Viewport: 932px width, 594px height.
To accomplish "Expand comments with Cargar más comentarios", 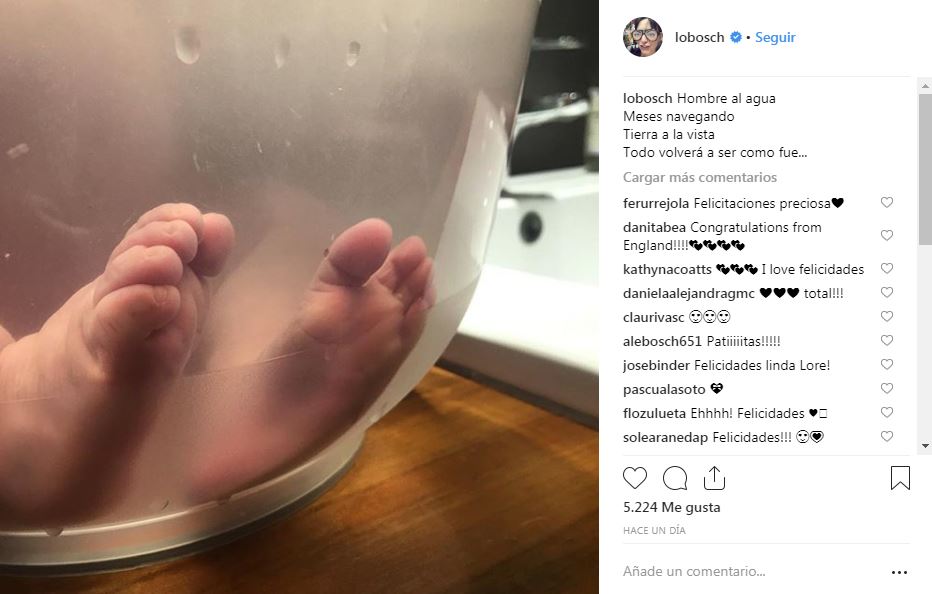I will 700,177.
